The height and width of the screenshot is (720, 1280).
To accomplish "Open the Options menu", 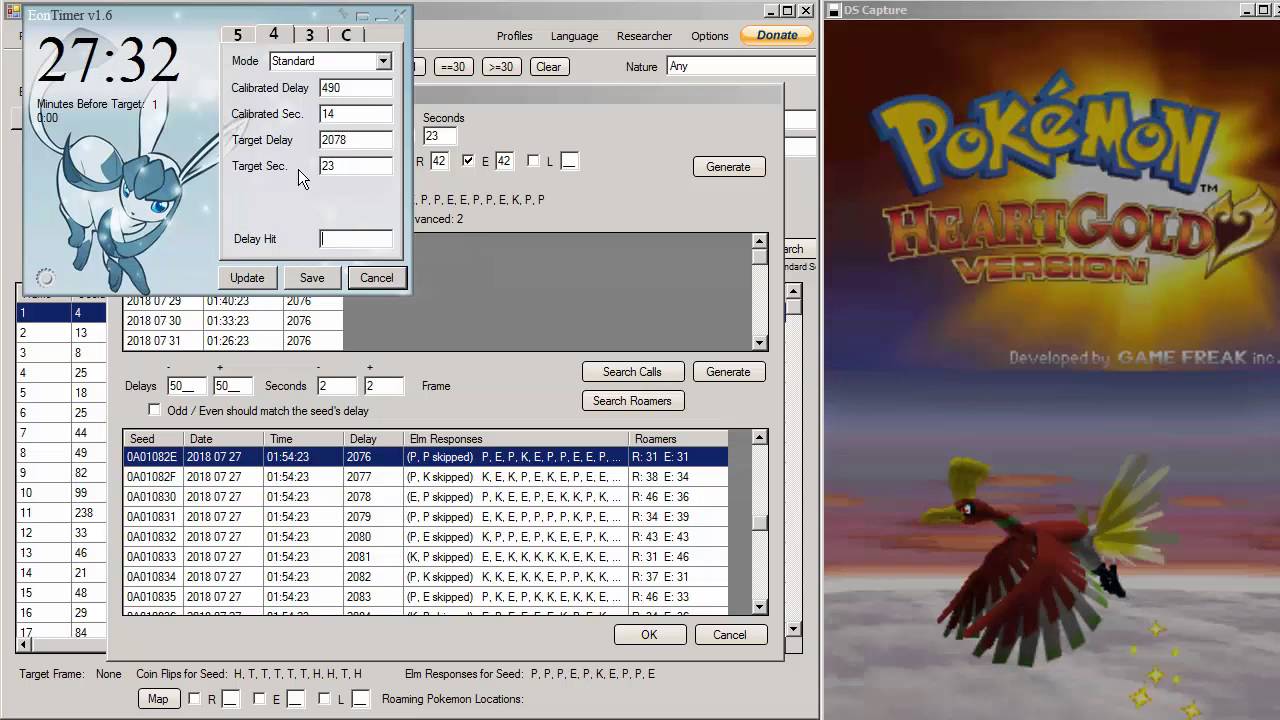I will click(709, 36).
